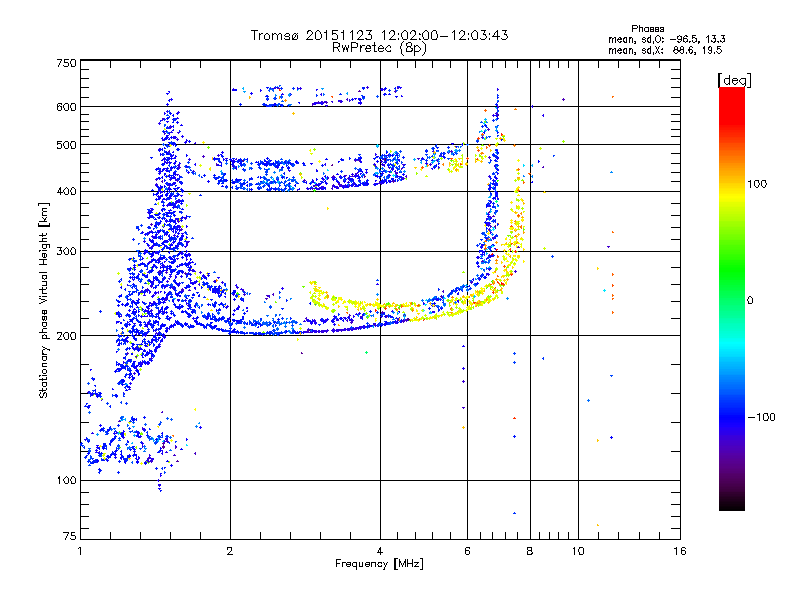Click the y-axis label 'Stationary phase Virtual Height [km]'
This screenshot has width=800, height=600.
click(43, 300)
